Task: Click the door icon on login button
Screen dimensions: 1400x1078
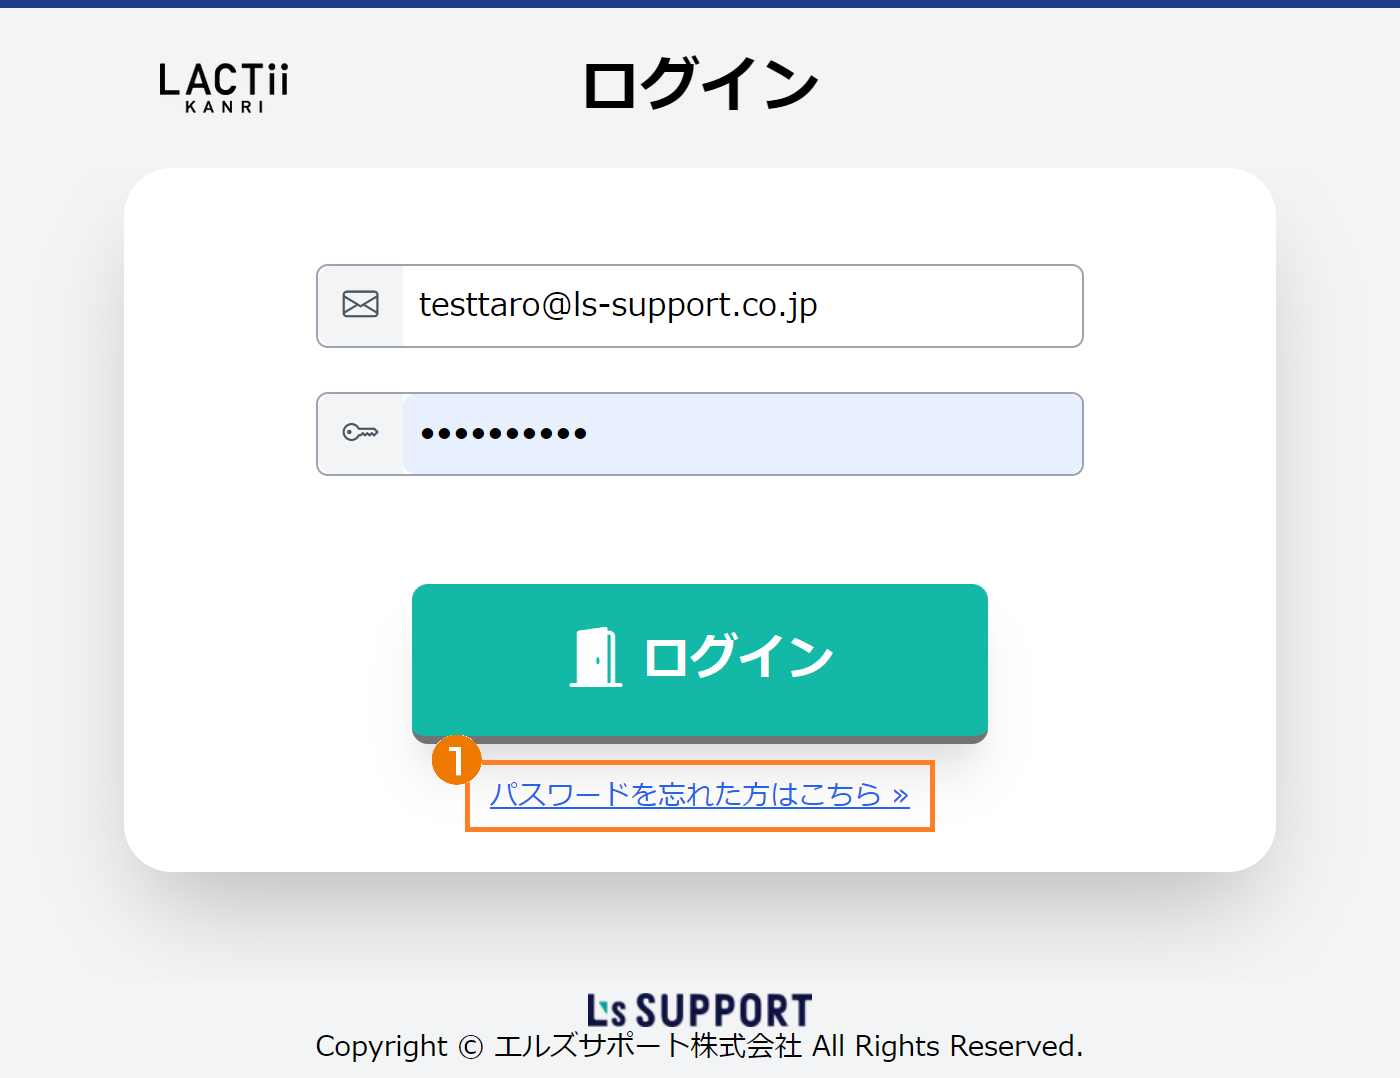Action: click(x=596, y=657)
